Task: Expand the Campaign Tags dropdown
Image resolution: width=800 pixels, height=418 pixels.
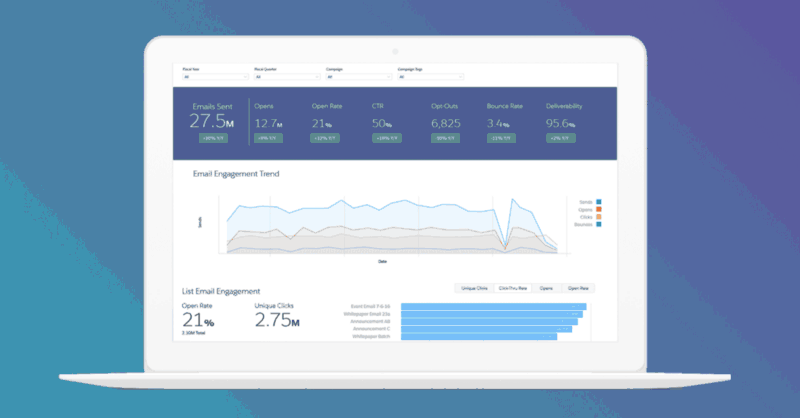Action: tap(431, 76)
